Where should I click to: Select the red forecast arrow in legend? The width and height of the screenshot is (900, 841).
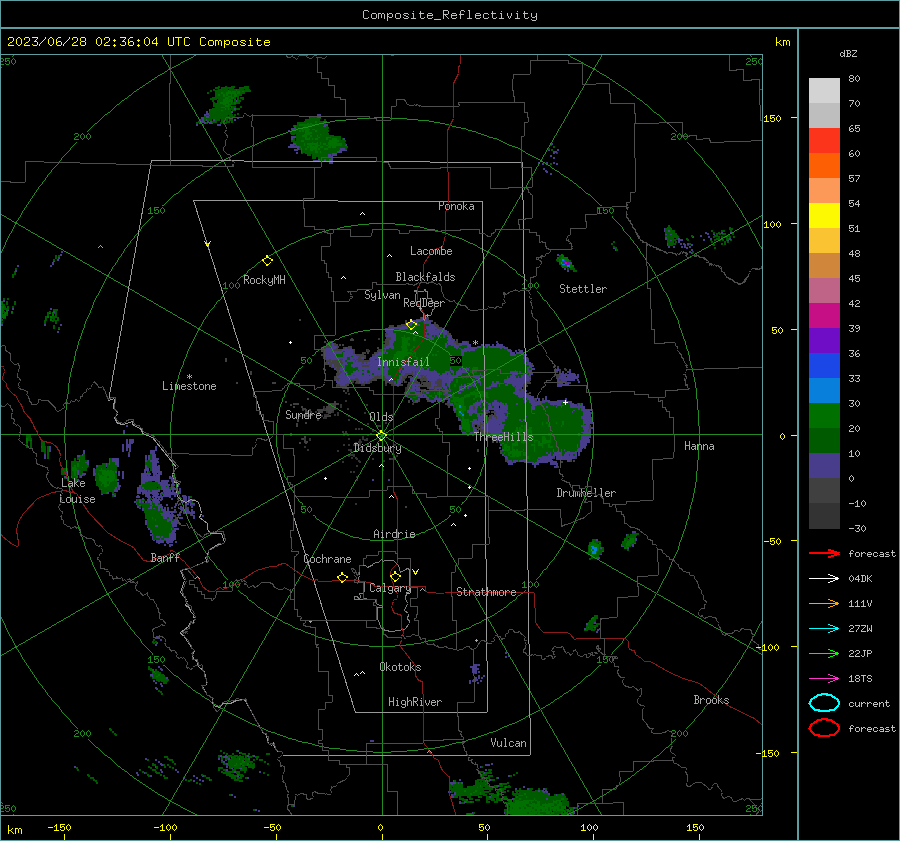pos(824,553)
